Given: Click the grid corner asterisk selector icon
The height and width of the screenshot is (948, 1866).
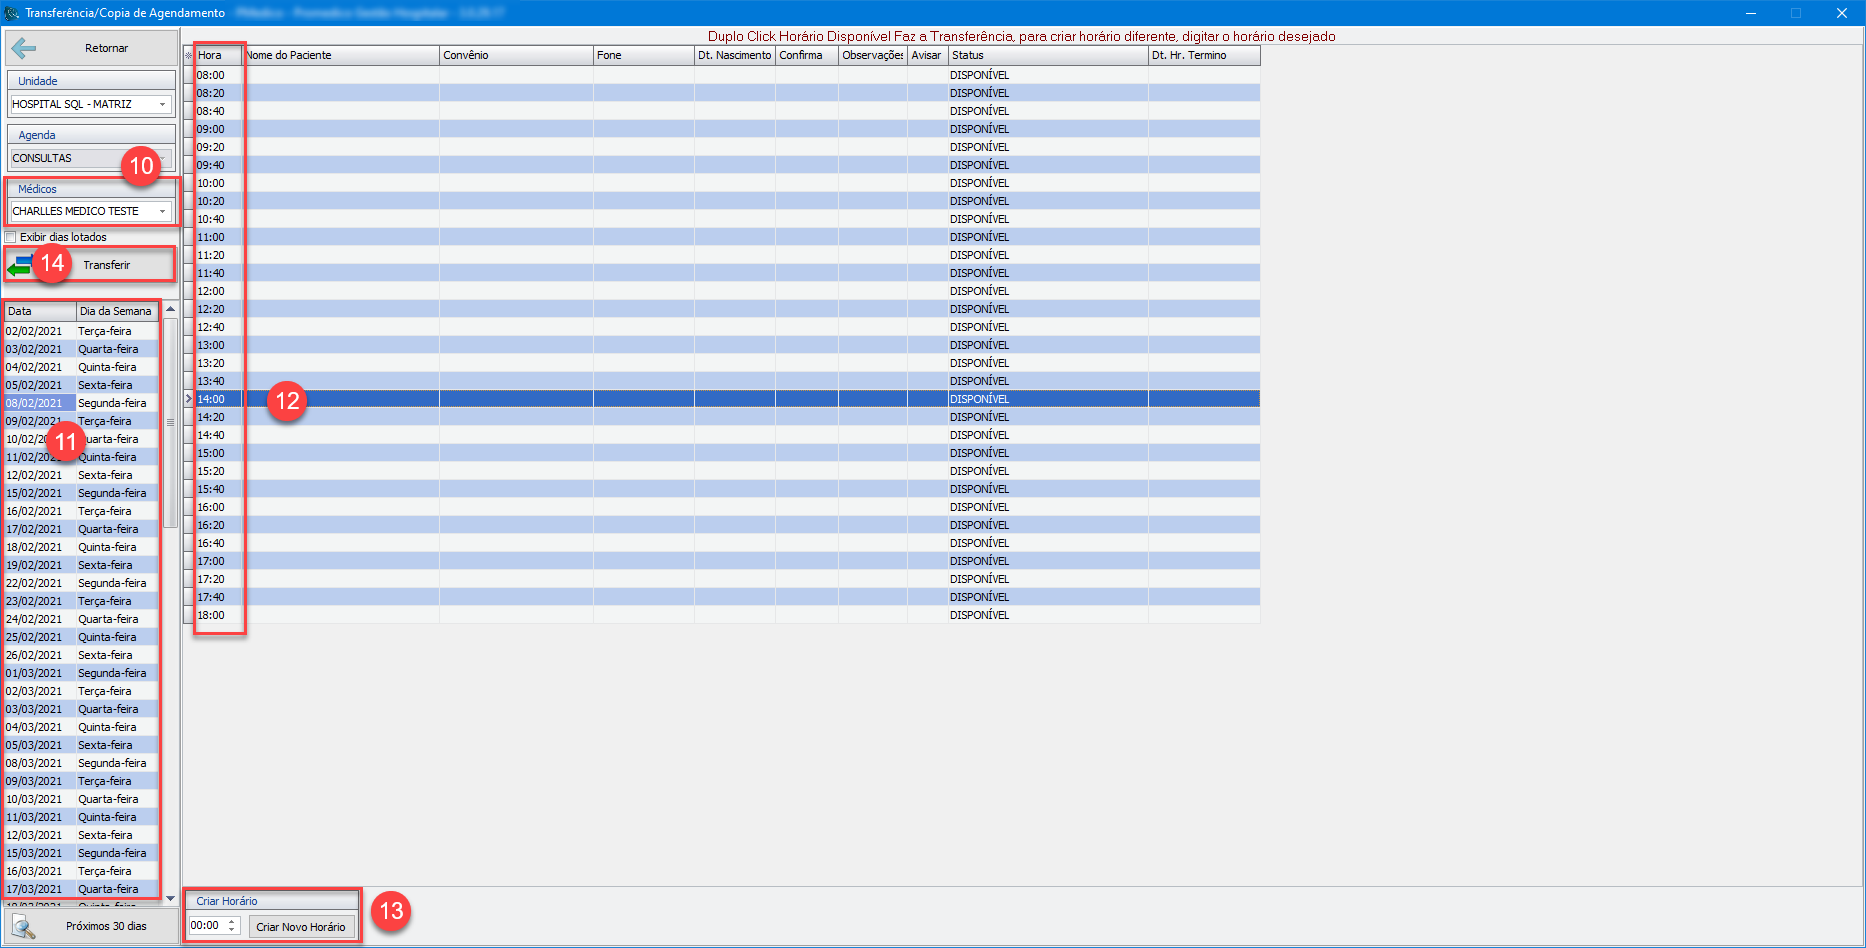Looking at the screenshot, I should 188,56.
